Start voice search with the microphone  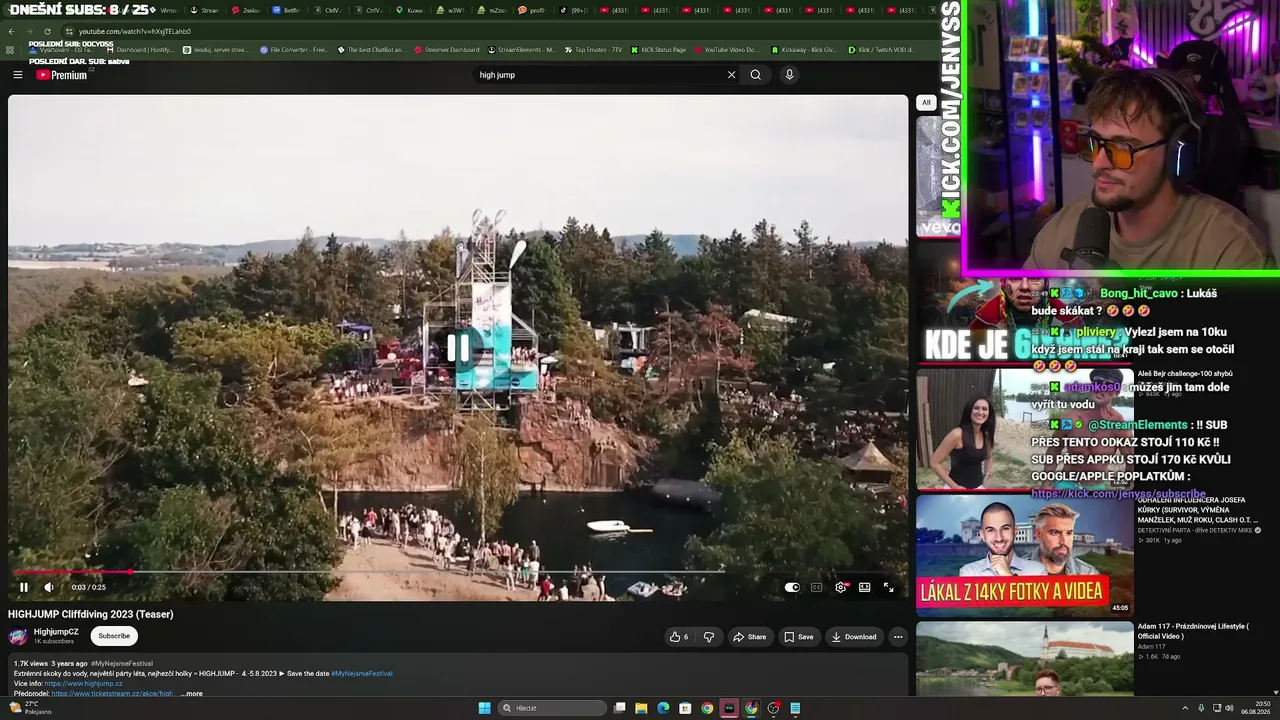(x=789, y=75)
